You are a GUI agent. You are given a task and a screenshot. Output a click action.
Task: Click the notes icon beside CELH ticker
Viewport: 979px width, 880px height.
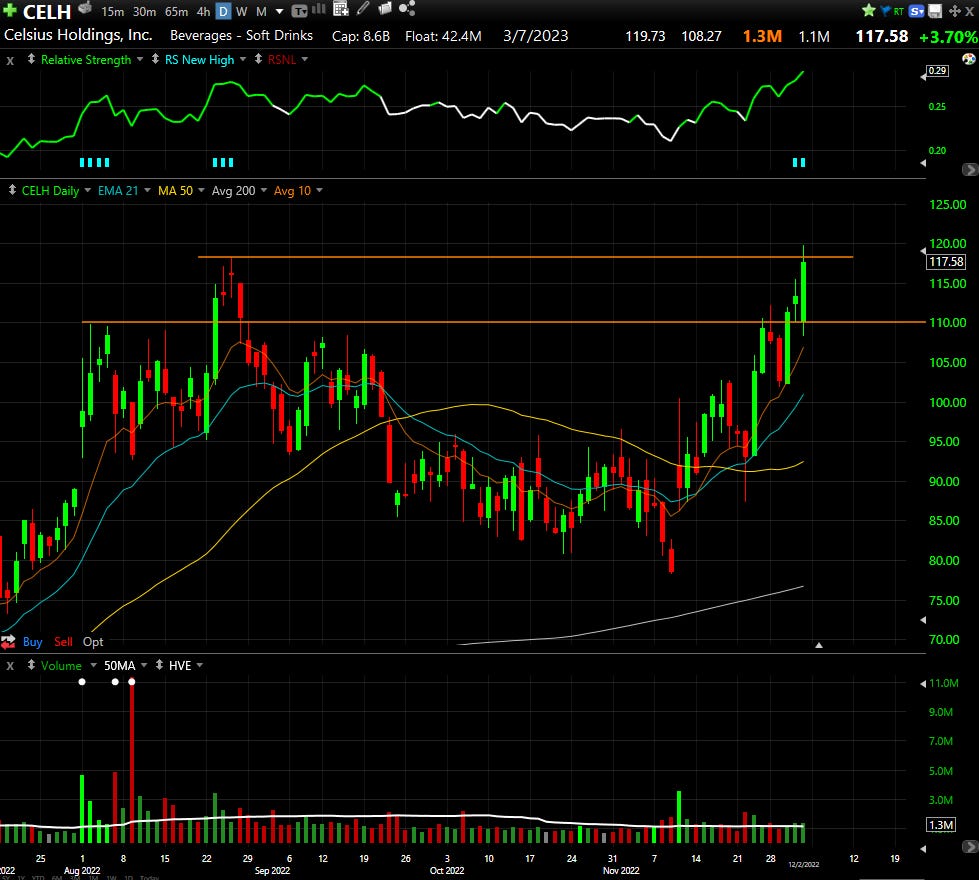85,8
